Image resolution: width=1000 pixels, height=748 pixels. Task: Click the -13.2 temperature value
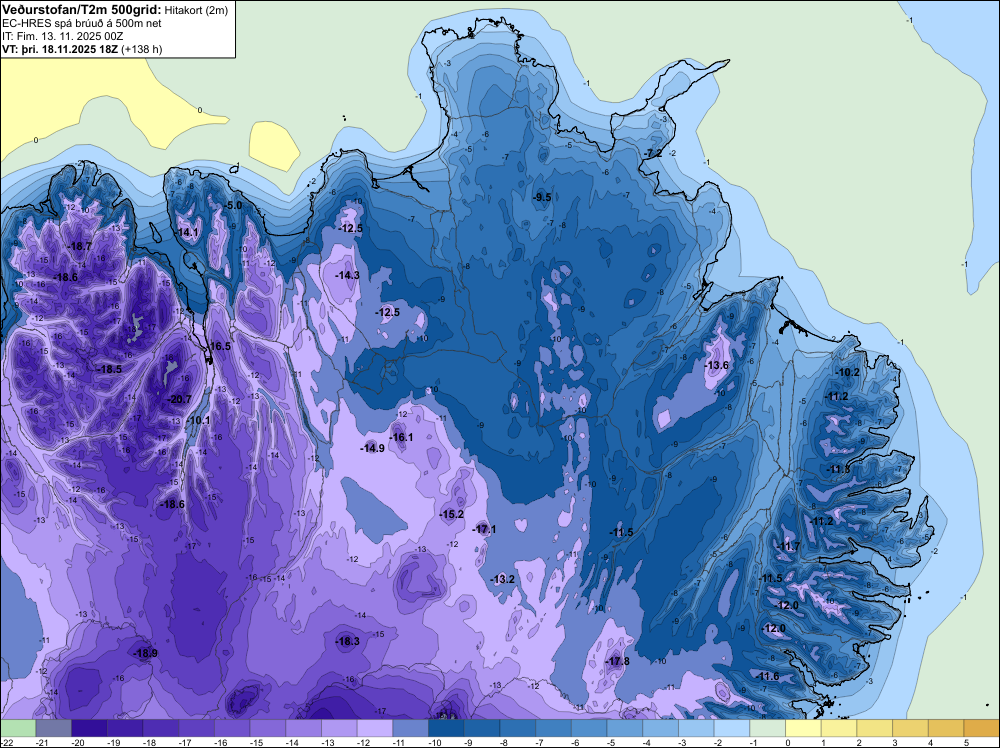pos(503,579)
